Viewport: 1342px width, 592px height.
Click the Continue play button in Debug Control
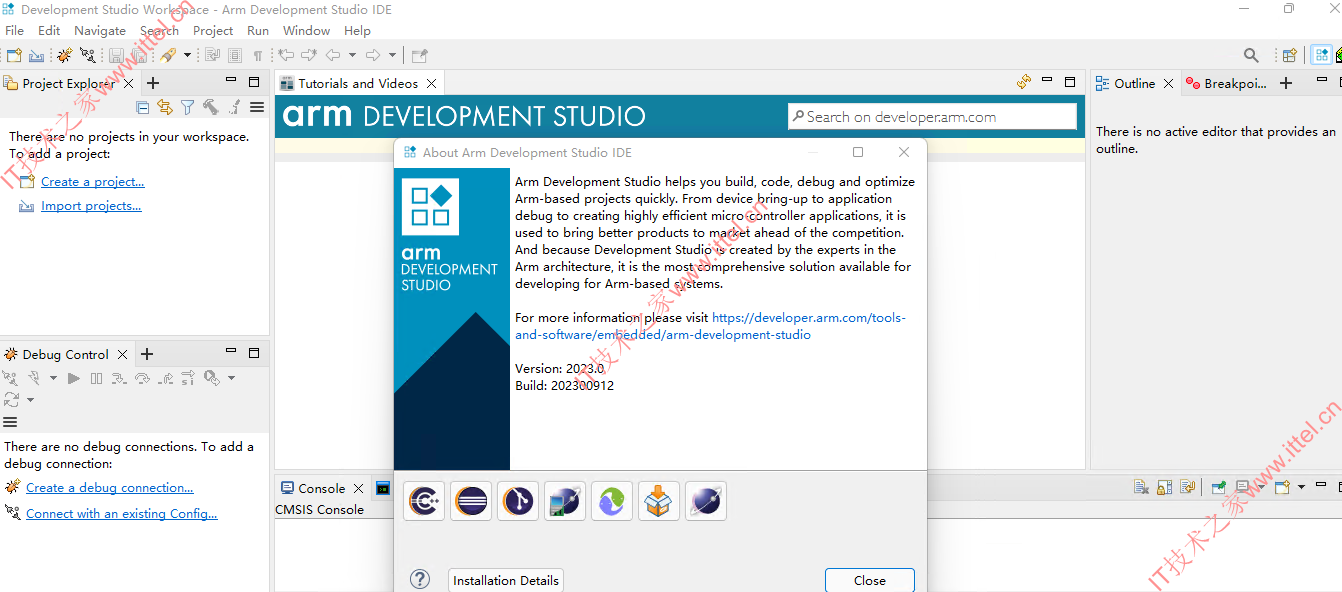coord(74,378)
